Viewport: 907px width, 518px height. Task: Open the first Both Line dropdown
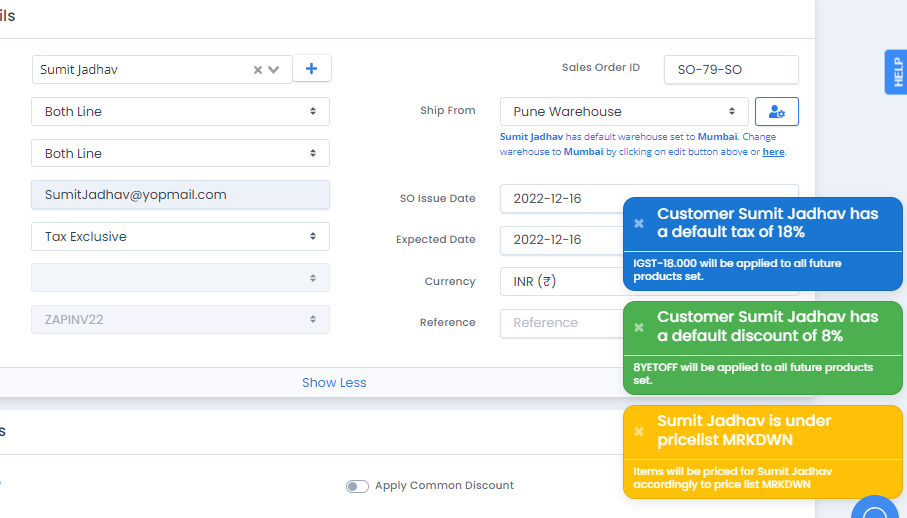[180, 112]
